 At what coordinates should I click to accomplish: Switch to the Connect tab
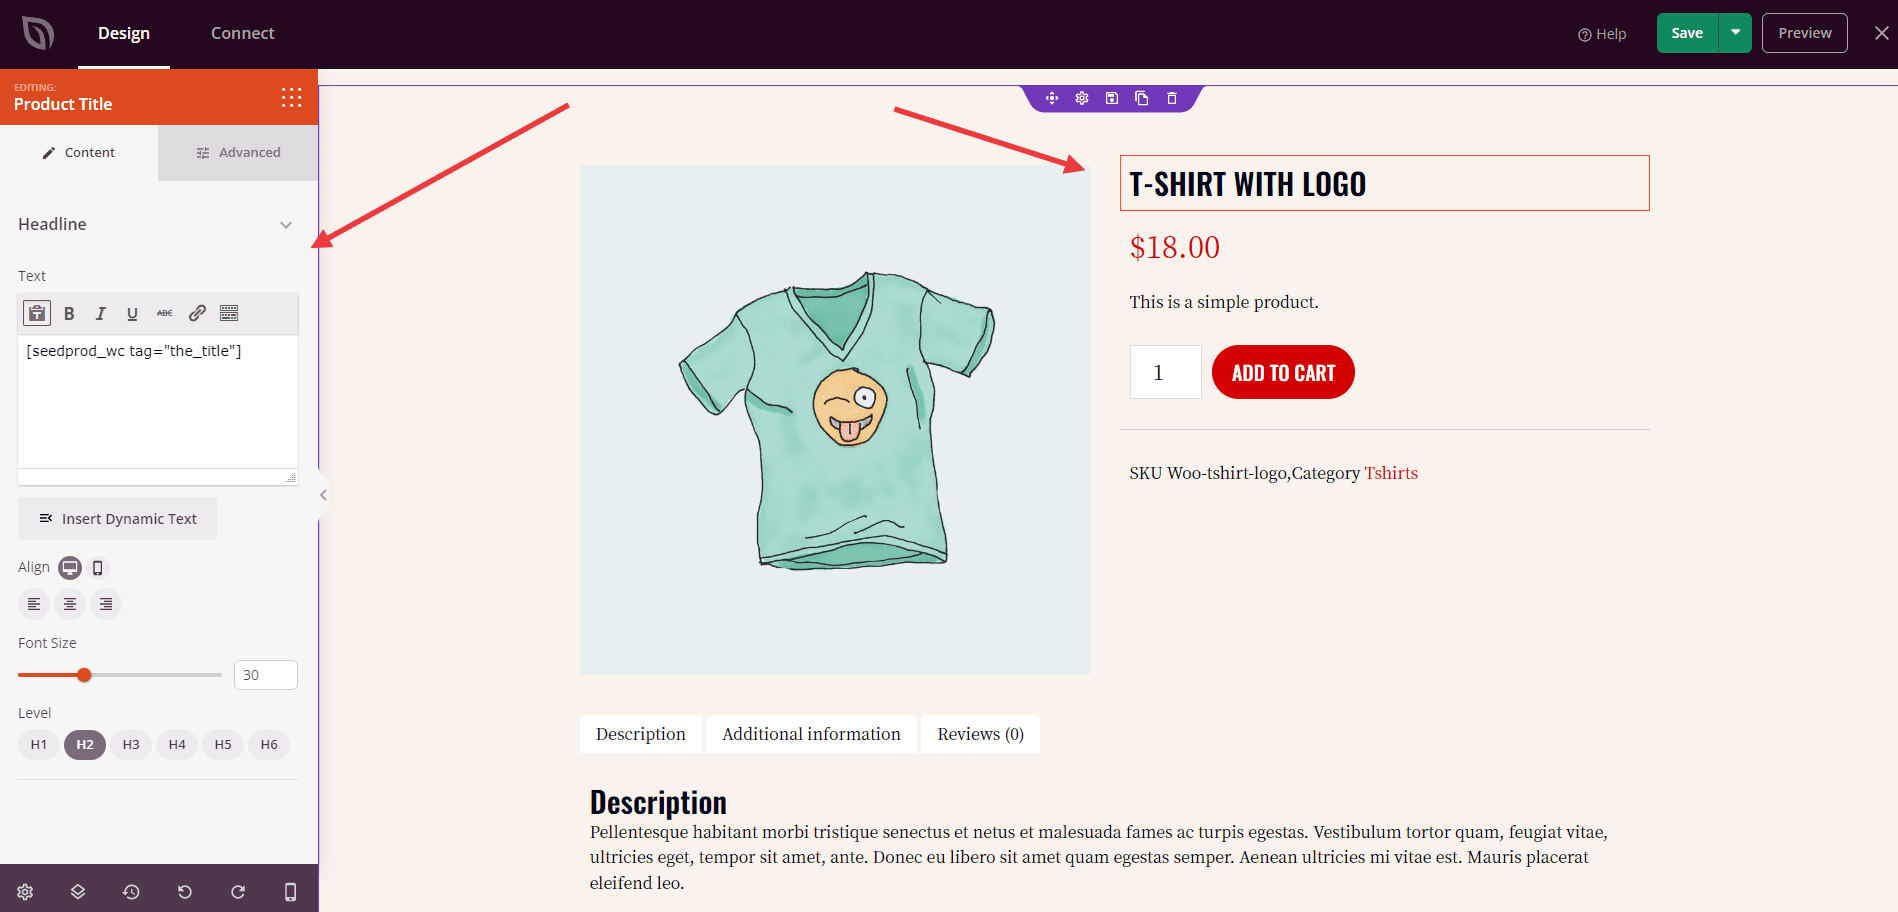point(242,33)
